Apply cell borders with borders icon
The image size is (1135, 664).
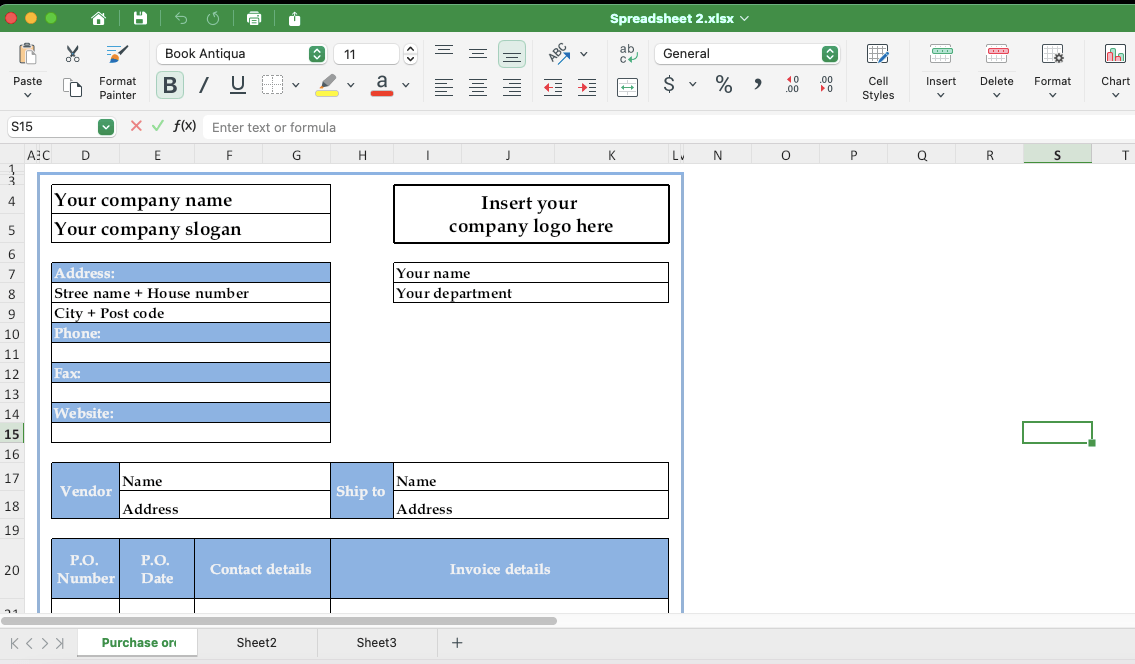click(x=272, y=85)
